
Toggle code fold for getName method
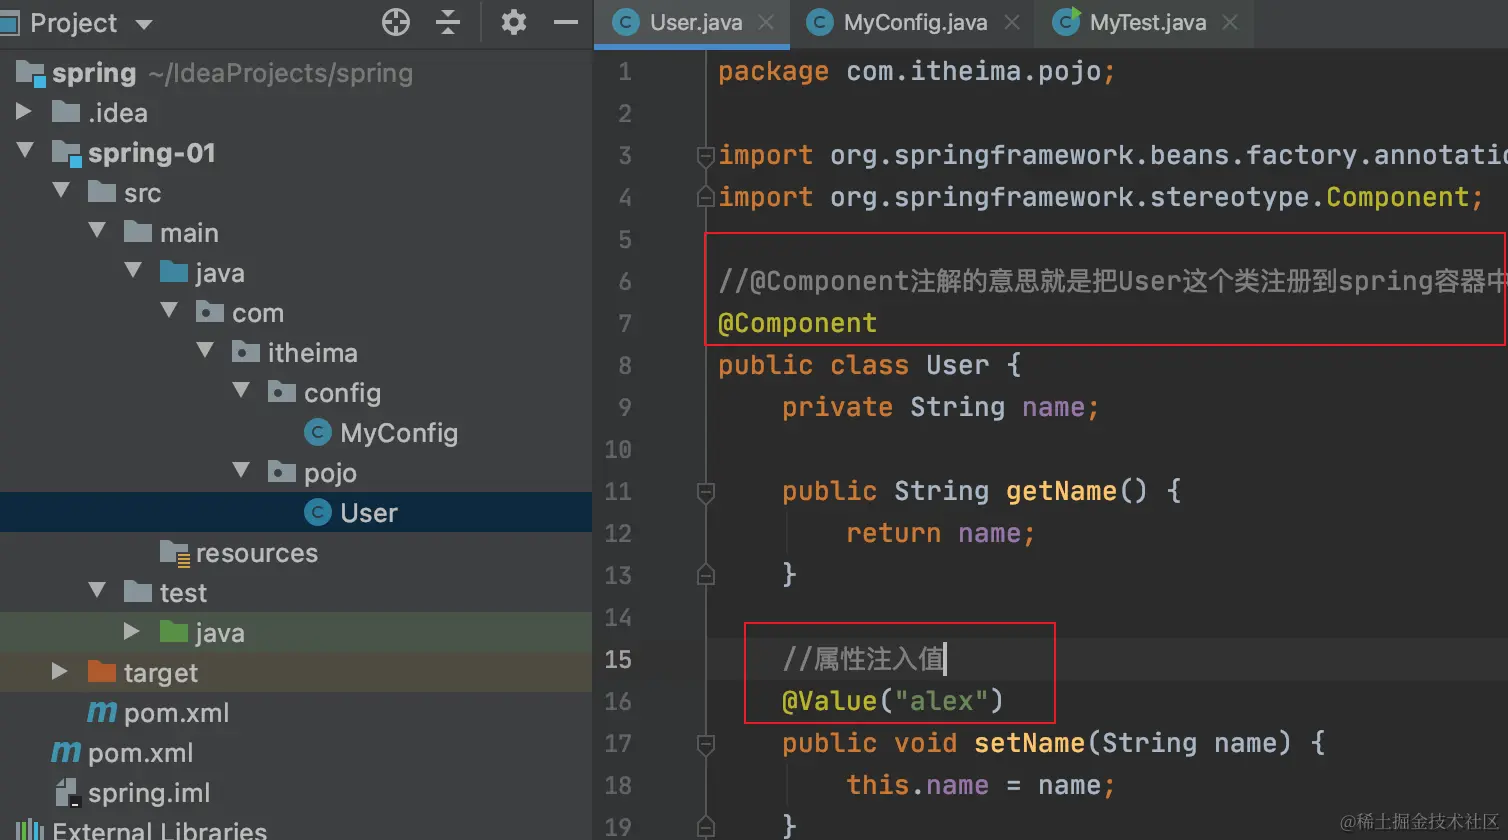pos(706,491)
